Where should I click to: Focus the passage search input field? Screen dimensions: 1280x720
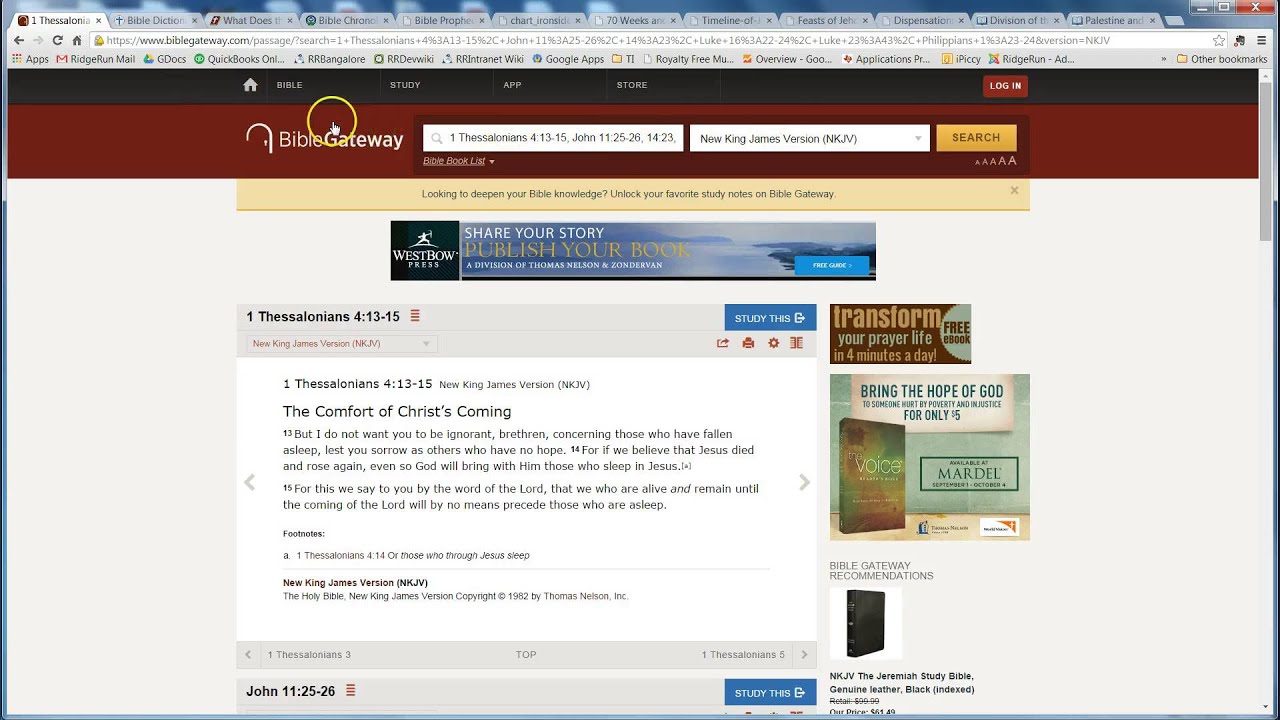(553, 138)
